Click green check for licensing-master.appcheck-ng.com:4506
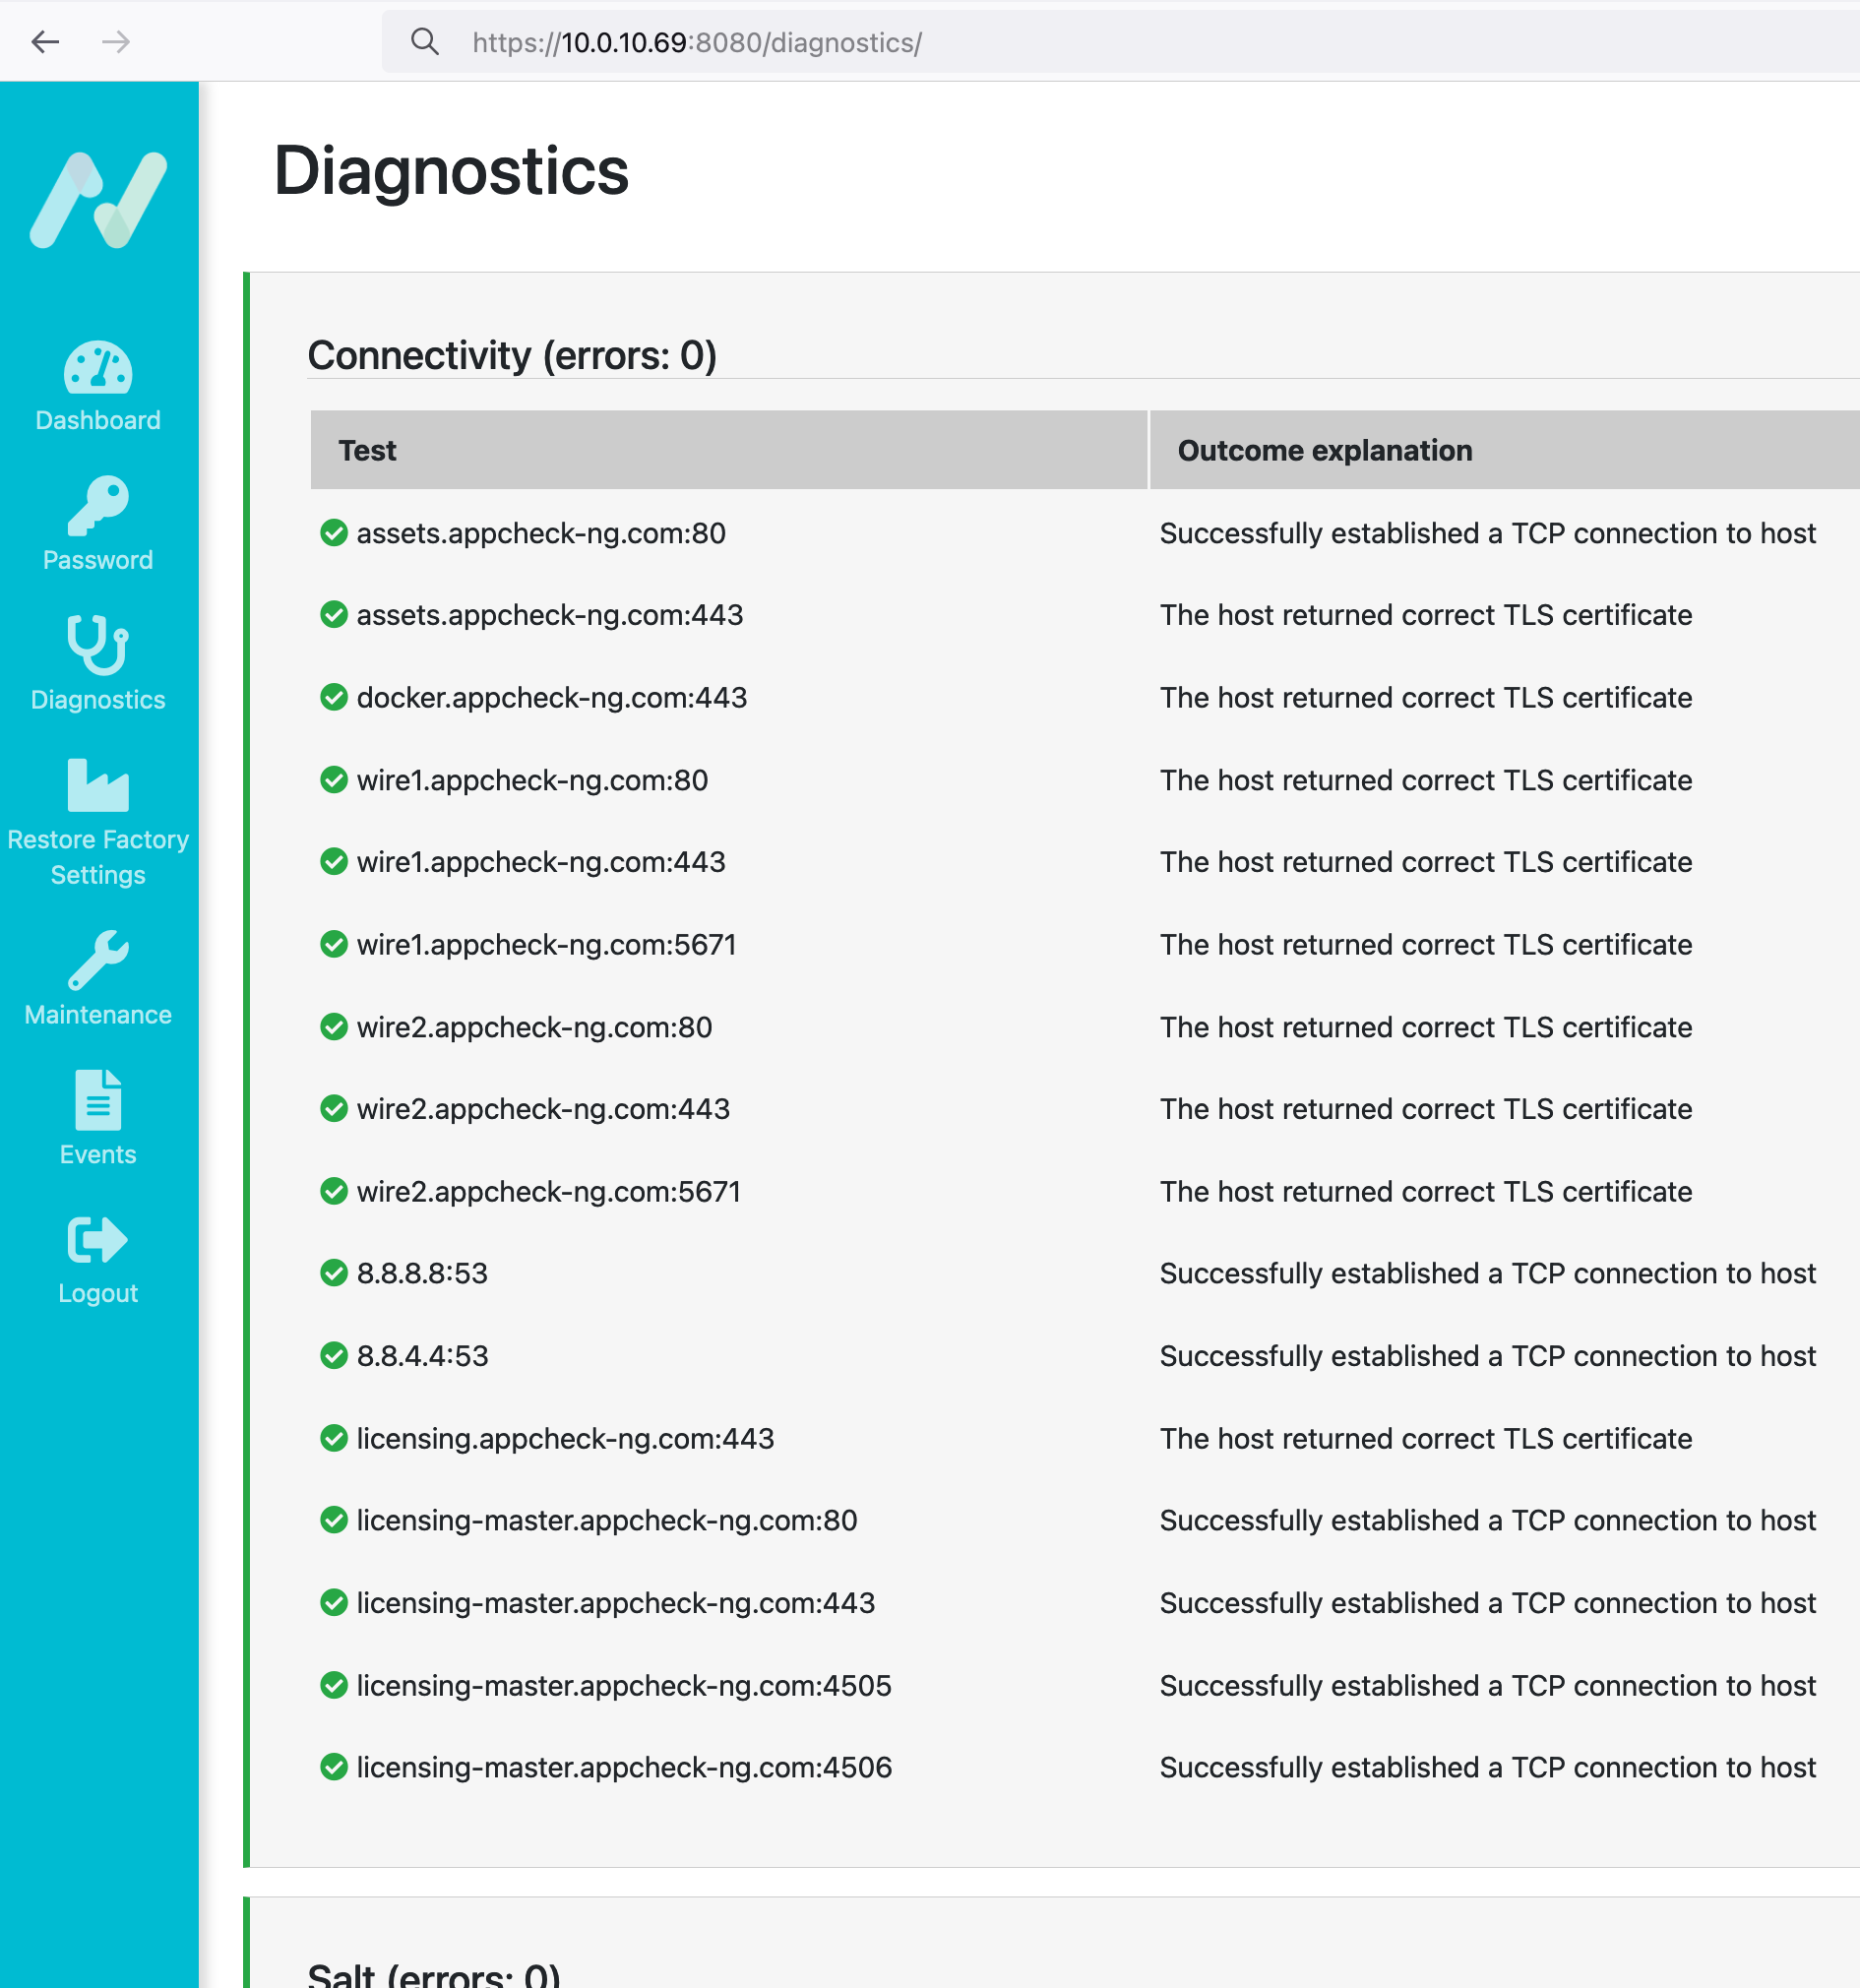1860x1988 pixels. point(334,1767)
